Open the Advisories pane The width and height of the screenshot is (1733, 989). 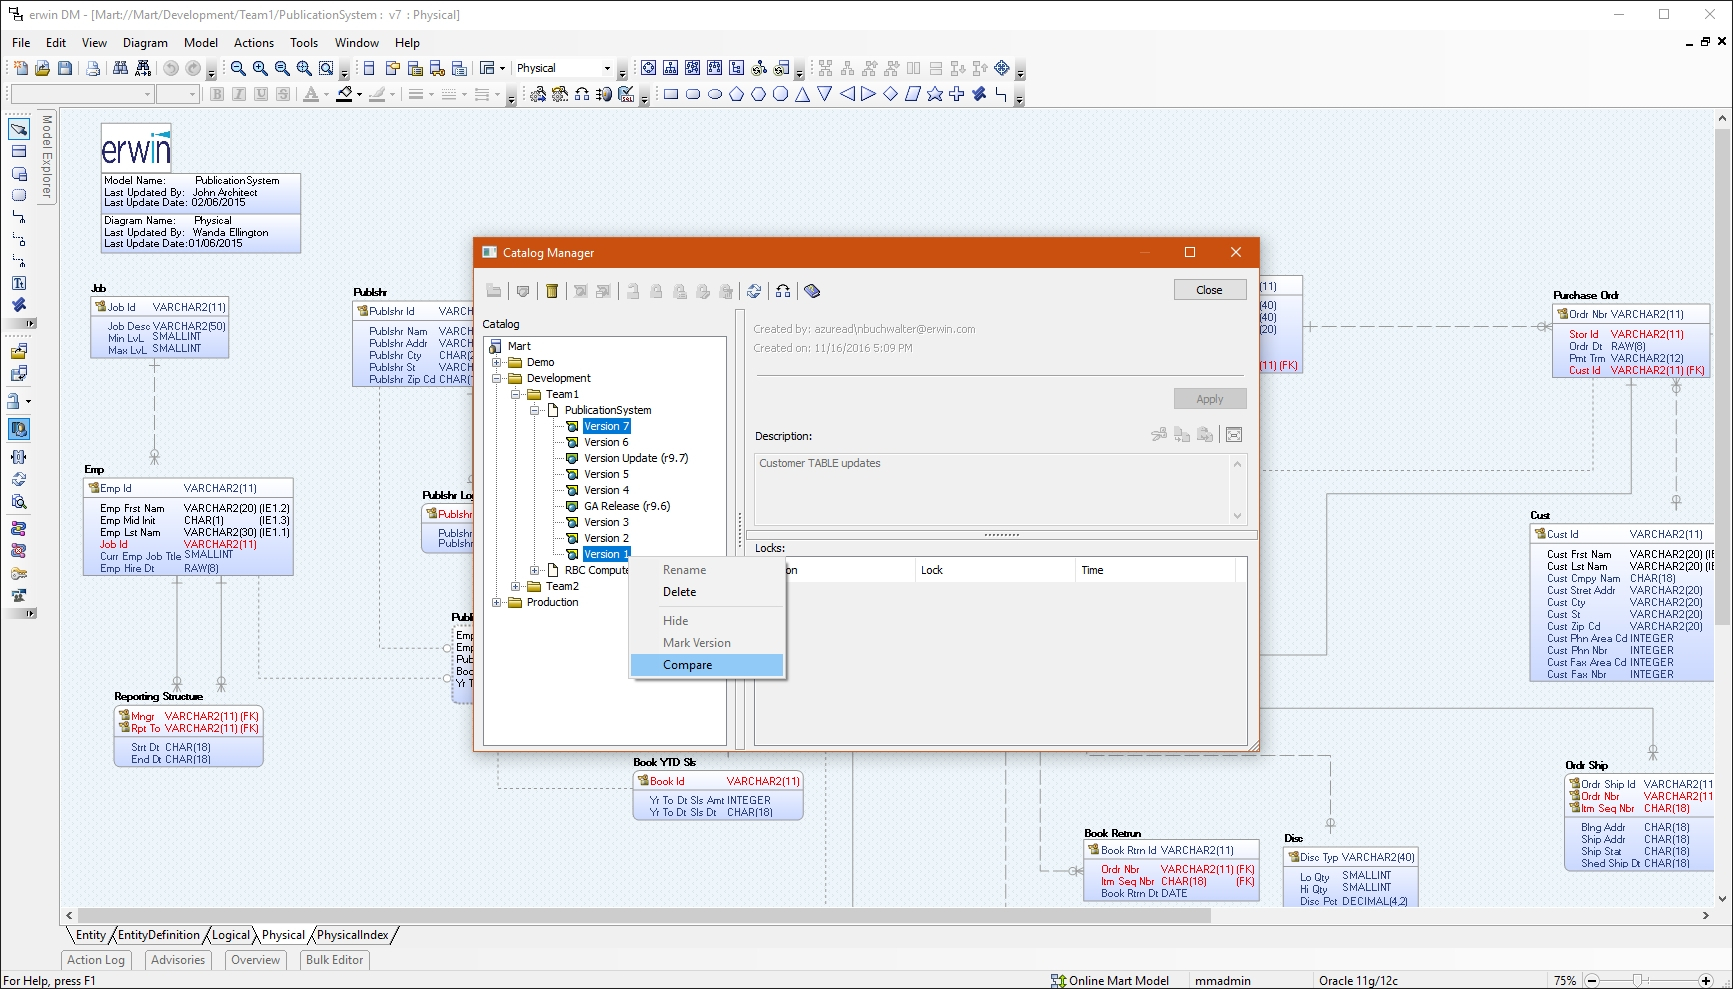pyautogui.click(x=178, y=960)
